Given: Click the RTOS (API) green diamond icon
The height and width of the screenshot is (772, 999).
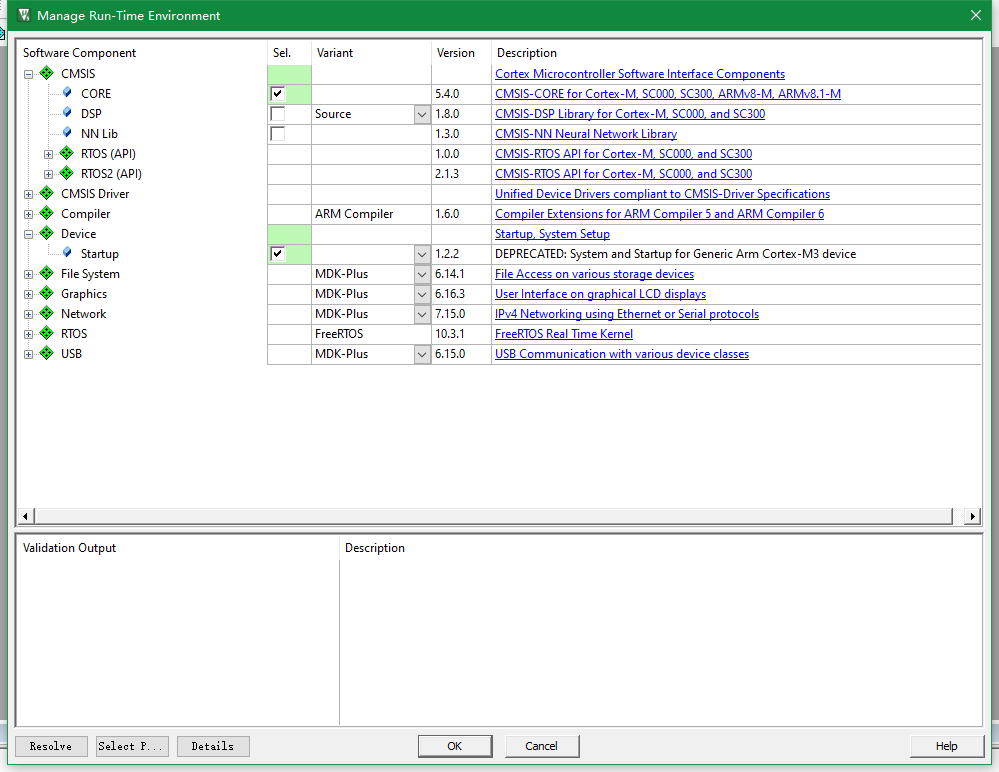Looking at the screenshot, I should tap(67, 153).
